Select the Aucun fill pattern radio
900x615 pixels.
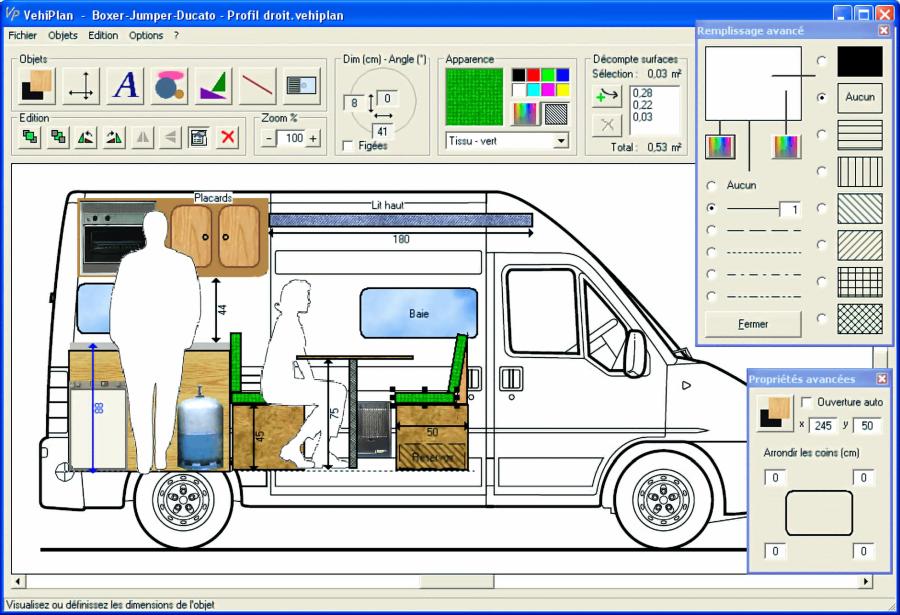pos(822,98)
